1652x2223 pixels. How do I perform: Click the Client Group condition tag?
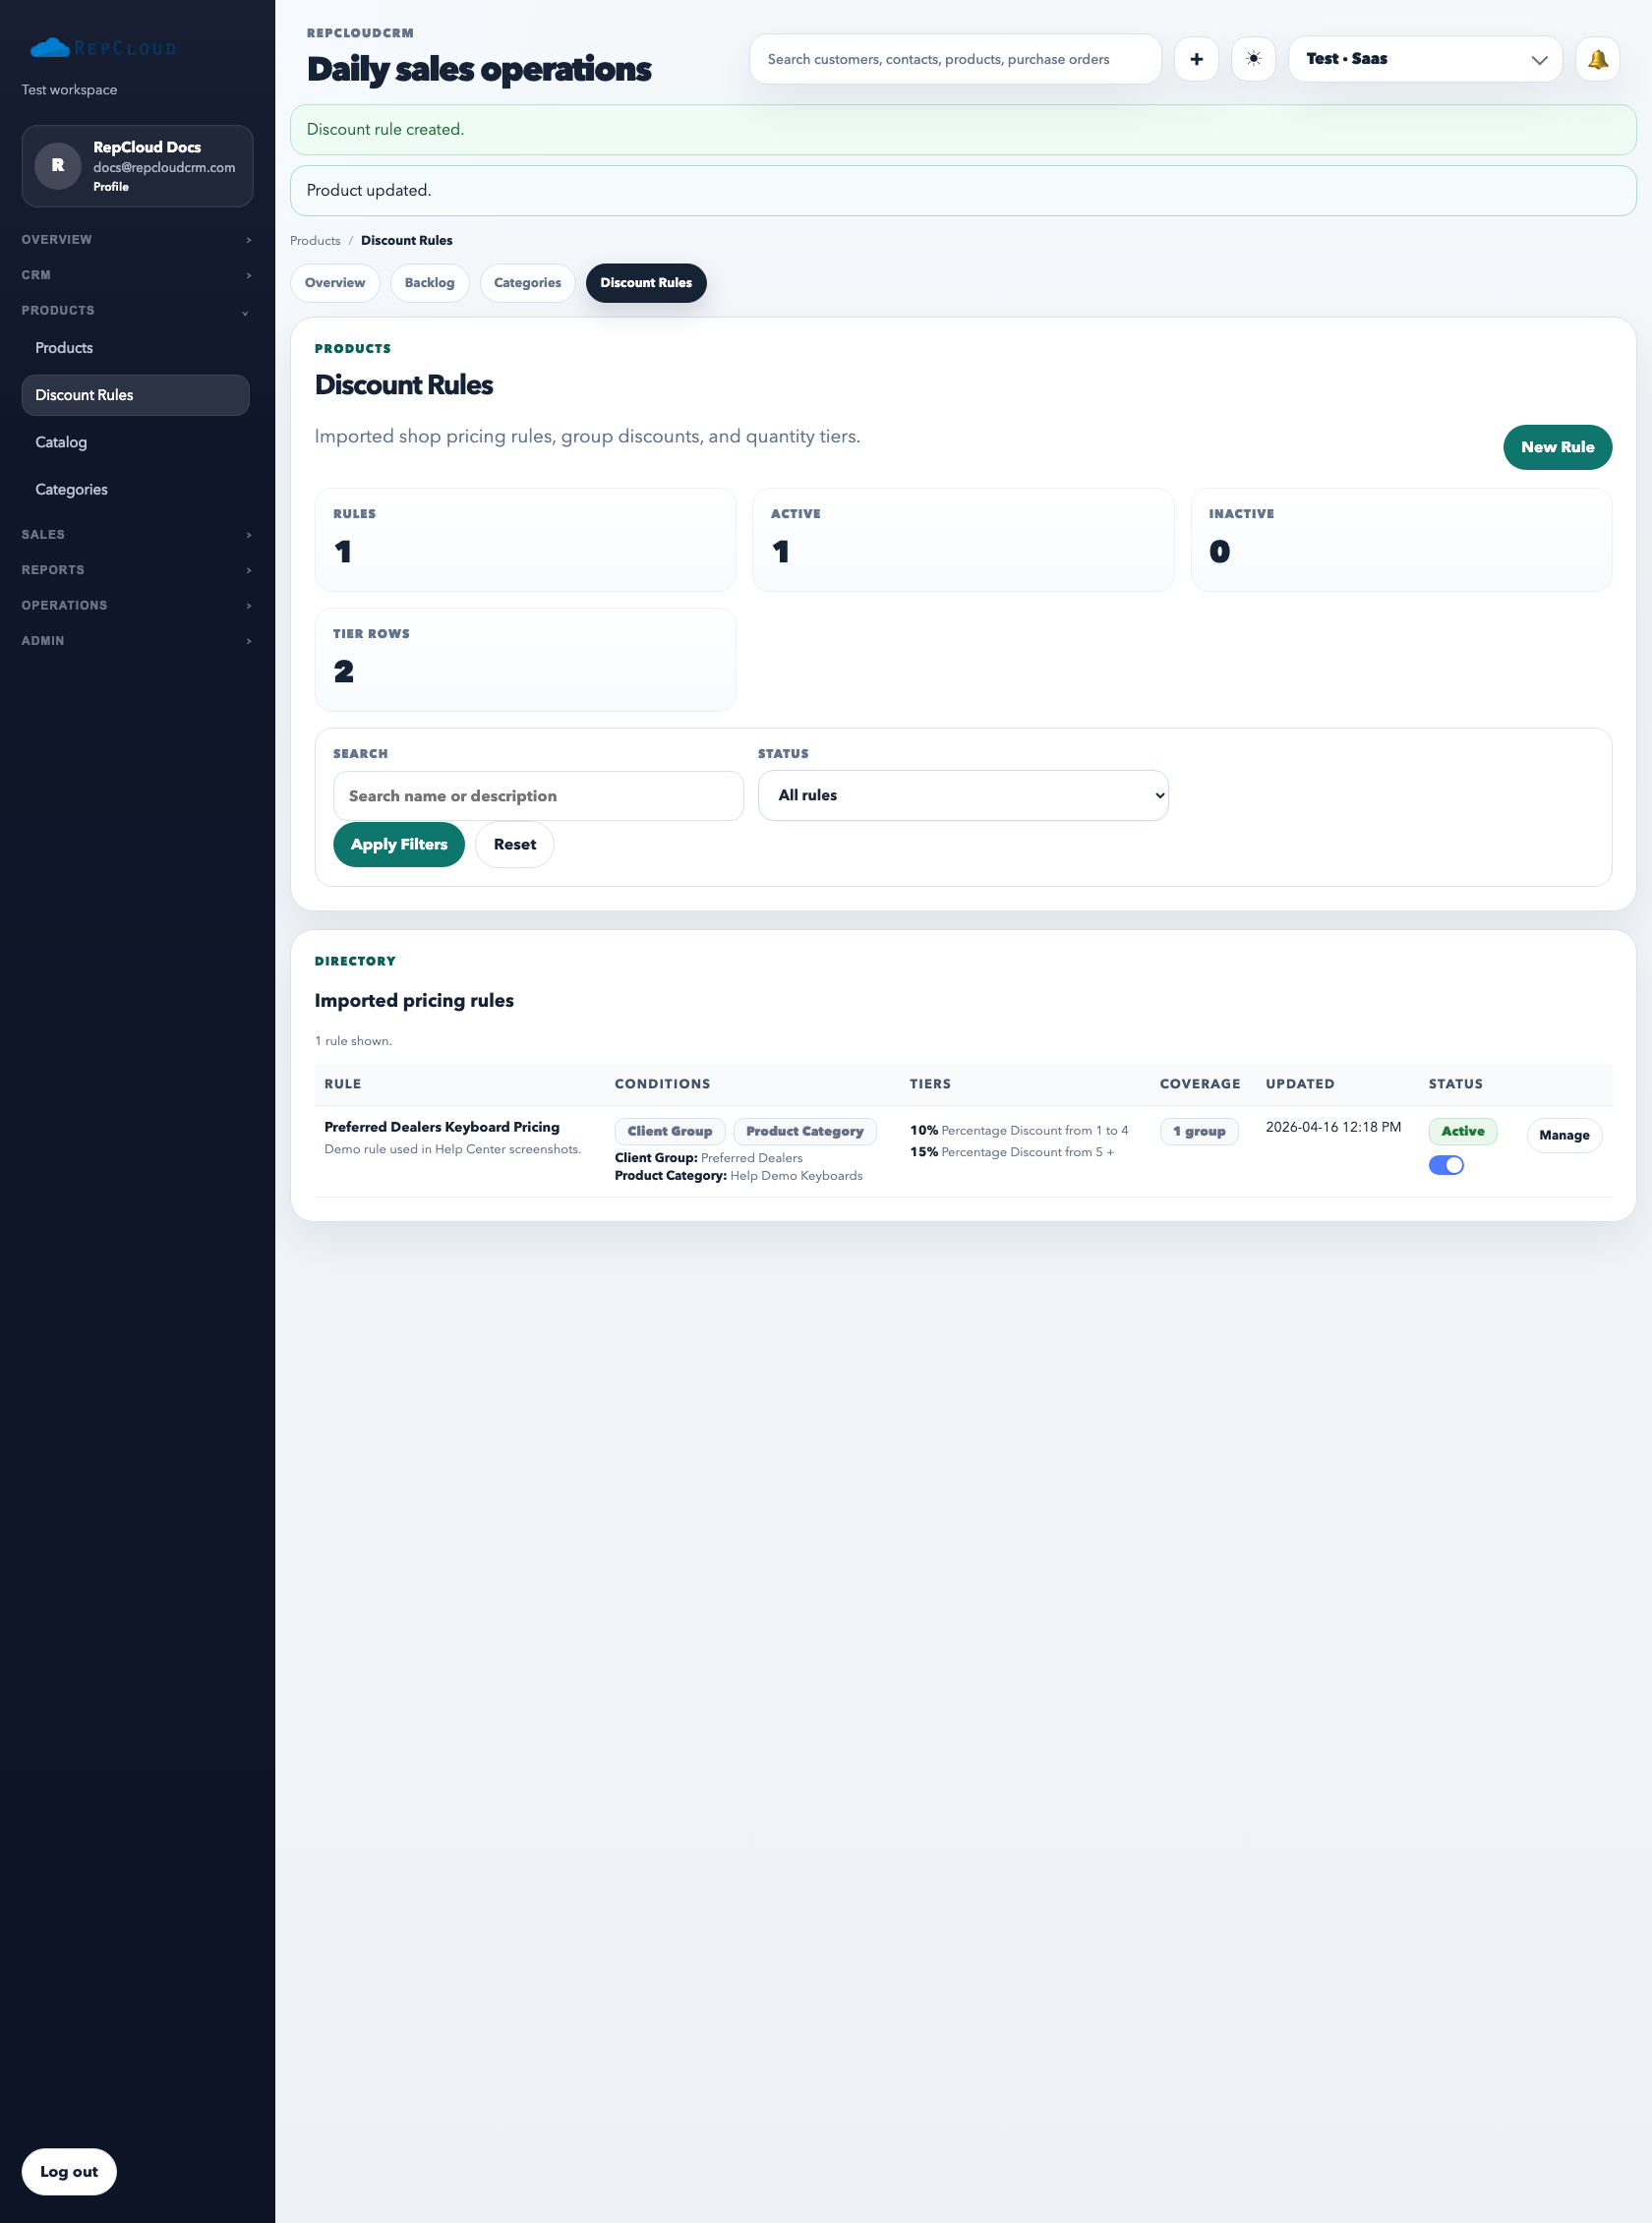click(x=670, y=1131)
